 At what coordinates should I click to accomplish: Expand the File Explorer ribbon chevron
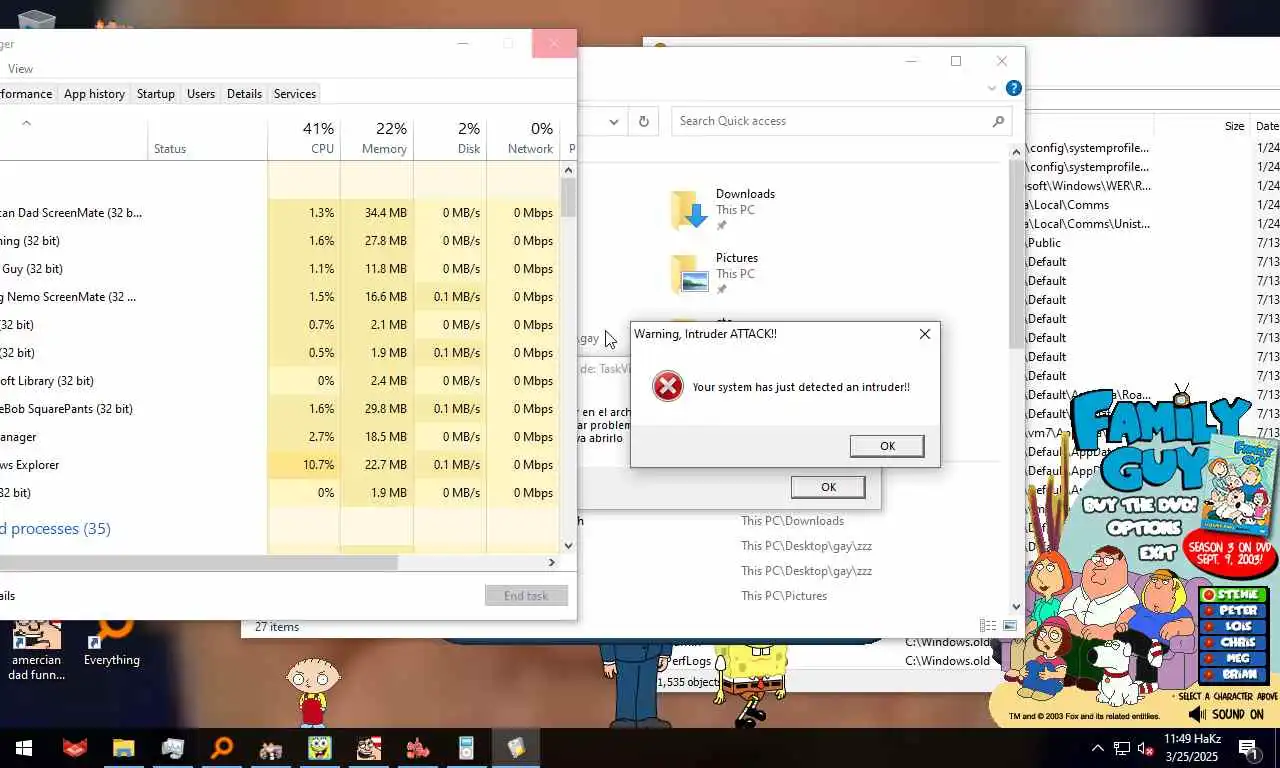(992, 88)
